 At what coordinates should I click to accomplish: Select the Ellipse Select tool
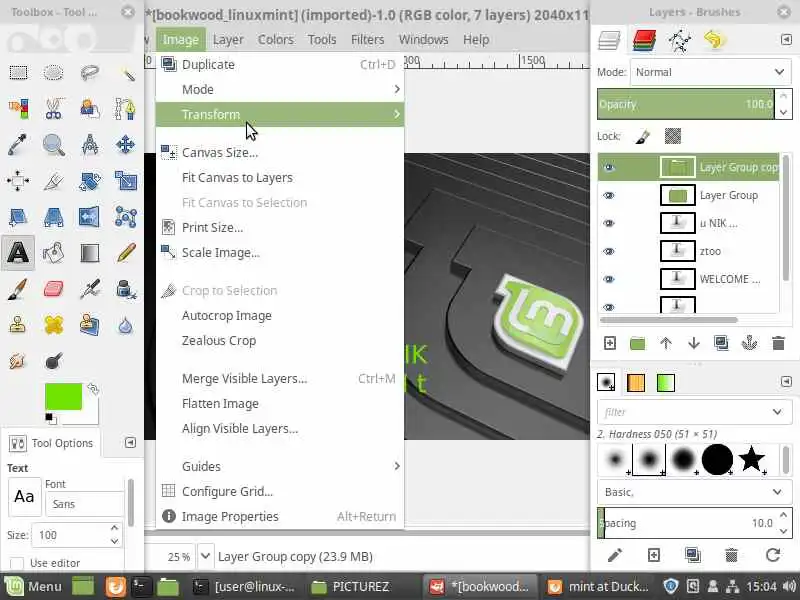54,72
